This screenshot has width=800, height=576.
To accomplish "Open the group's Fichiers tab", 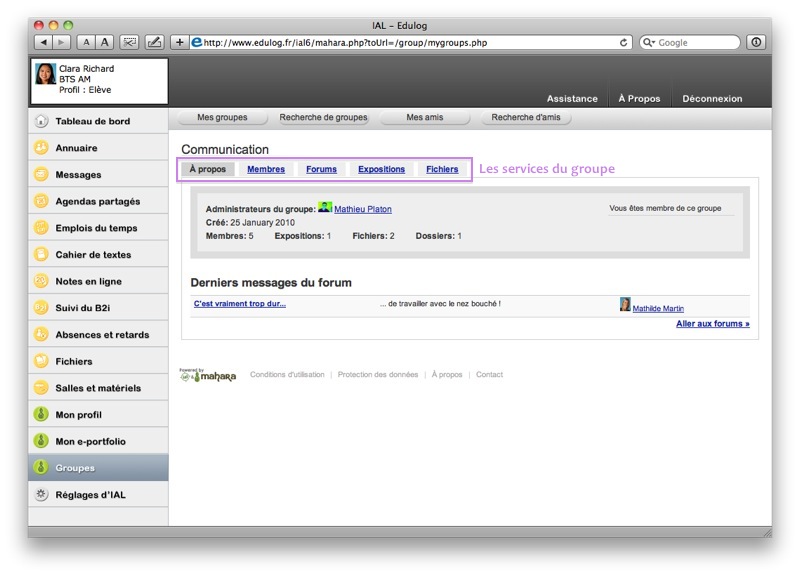I will point(442,170).
